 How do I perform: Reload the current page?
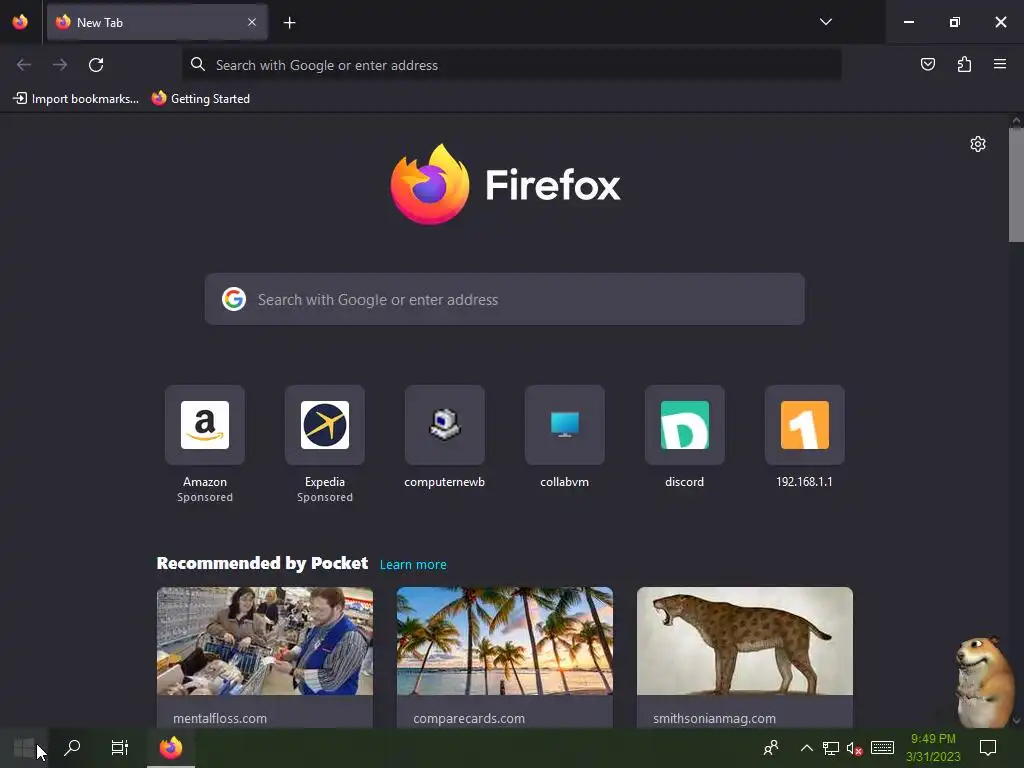(x=96, y=65)
